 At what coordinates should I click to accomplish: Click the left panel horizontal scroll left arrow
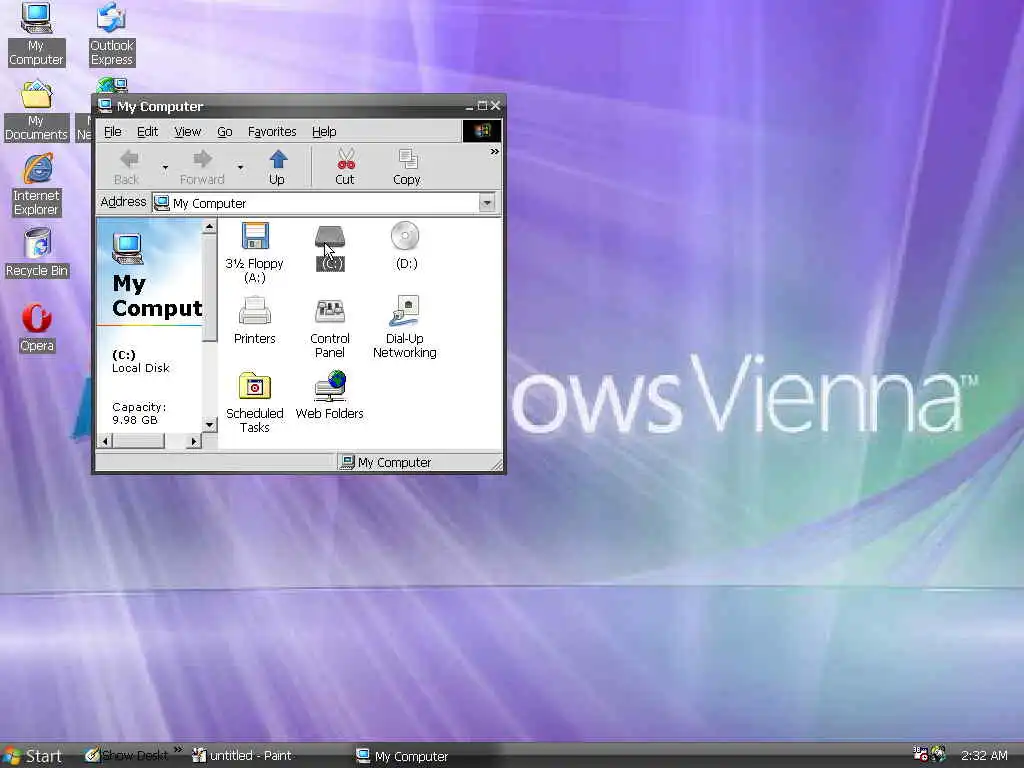click(x=106, y=441)
